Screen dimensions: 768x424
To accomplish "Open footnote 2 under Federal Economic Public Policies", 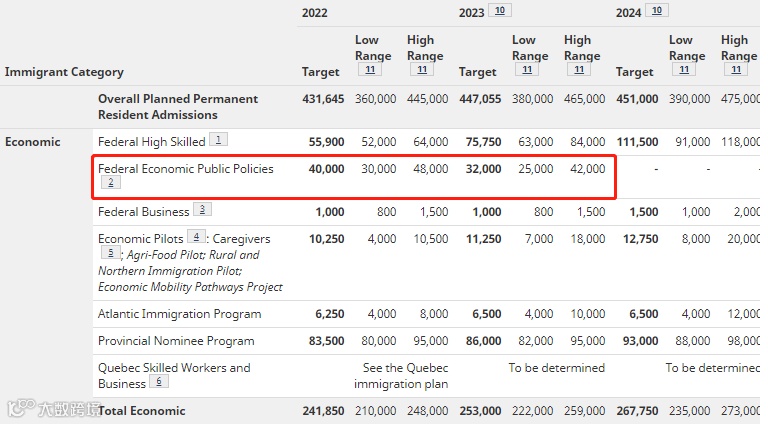I will 109,183.
